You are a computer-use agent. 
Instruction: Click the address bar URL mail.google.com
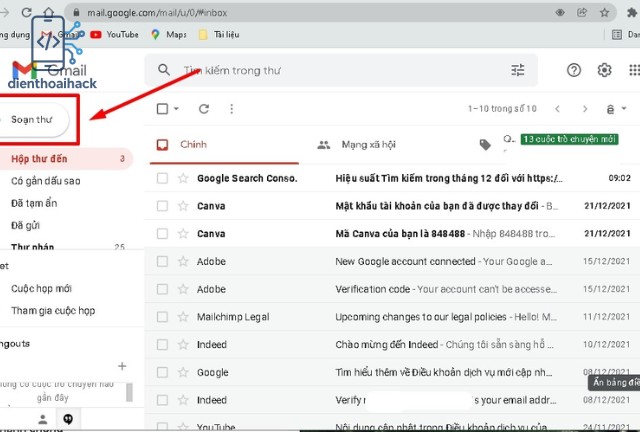(x=157, y=13)
